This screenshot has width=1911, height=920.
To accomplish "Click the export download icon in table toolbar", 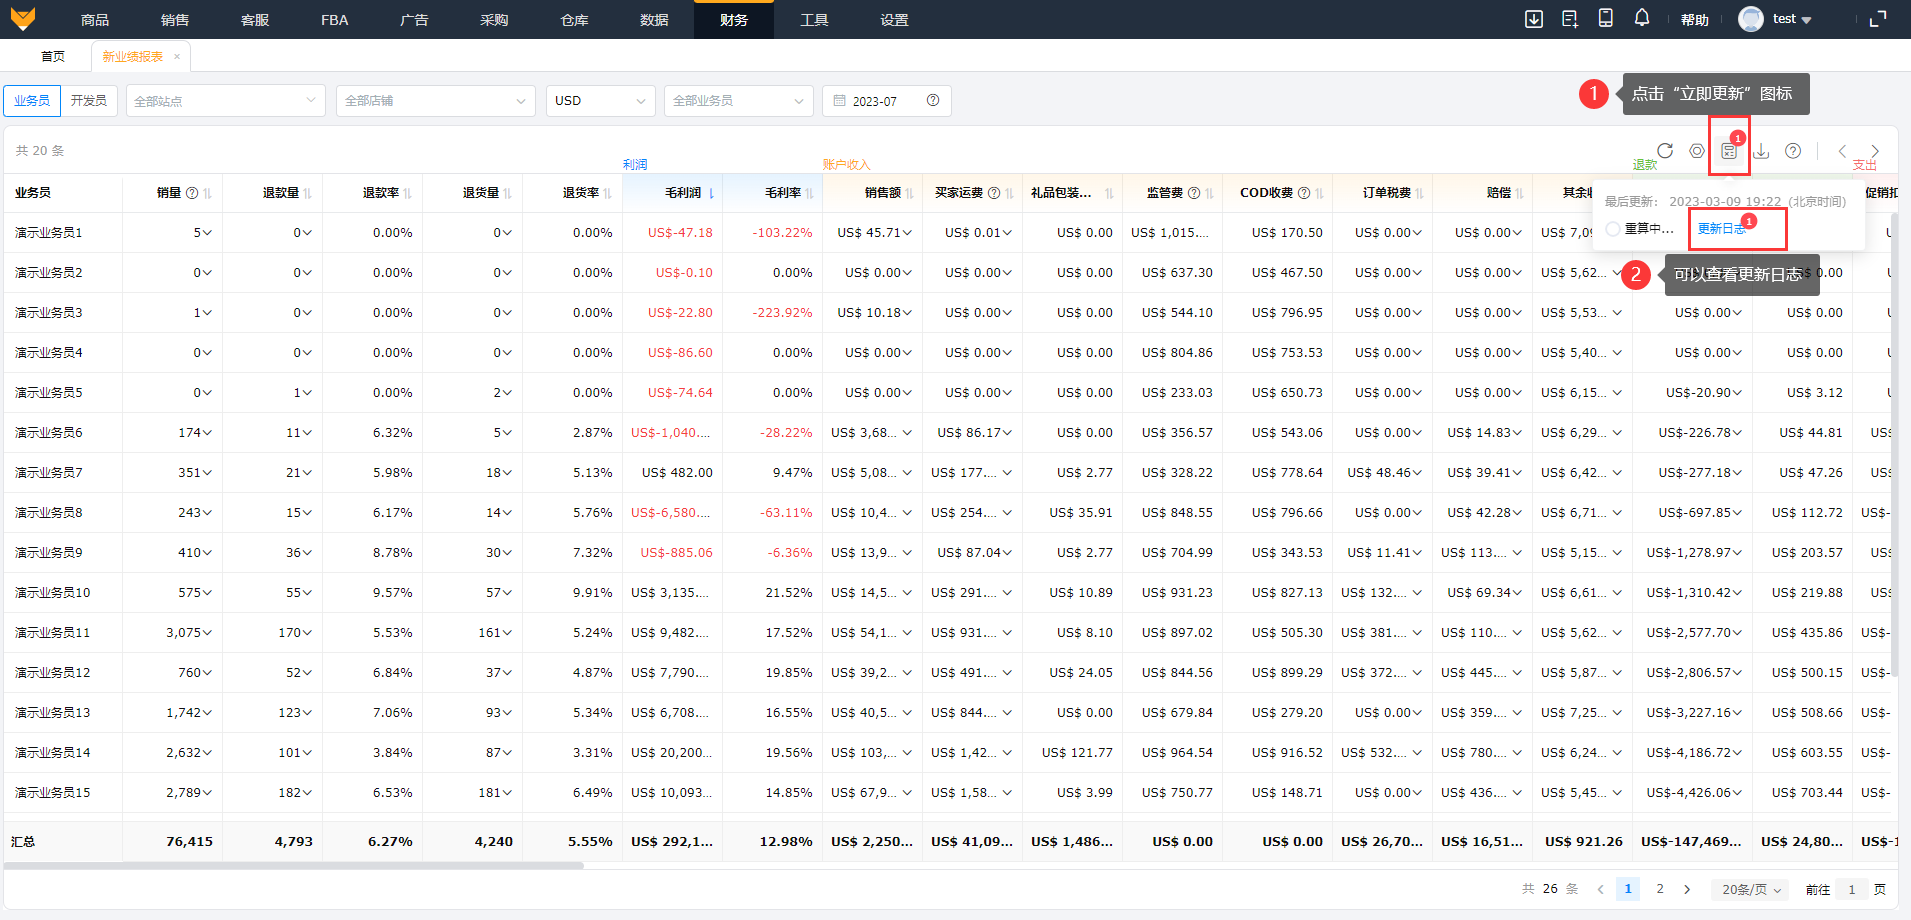I will 1761,151.
